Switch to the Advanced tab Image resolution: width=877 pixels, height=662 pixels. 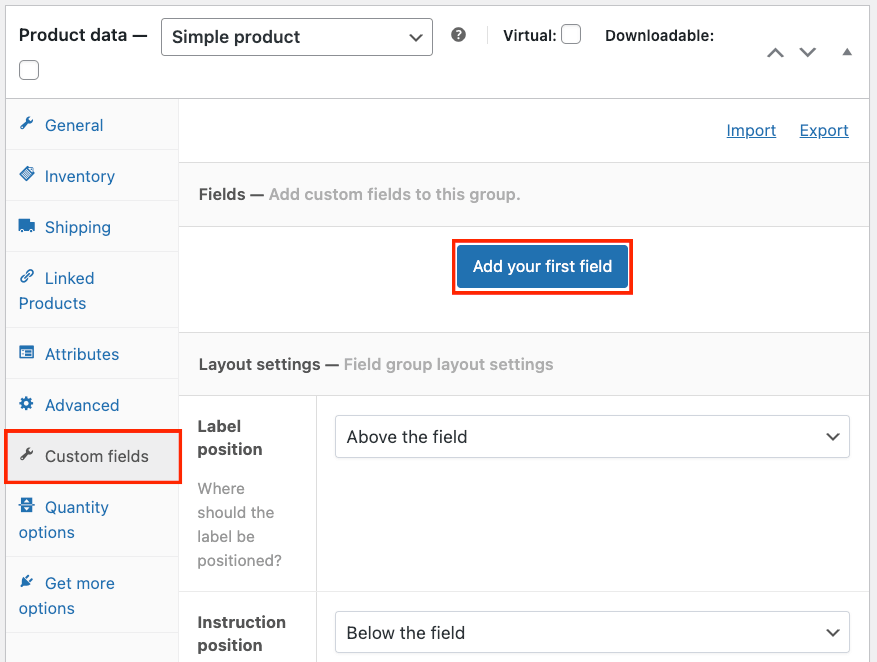tap(92, 404)
